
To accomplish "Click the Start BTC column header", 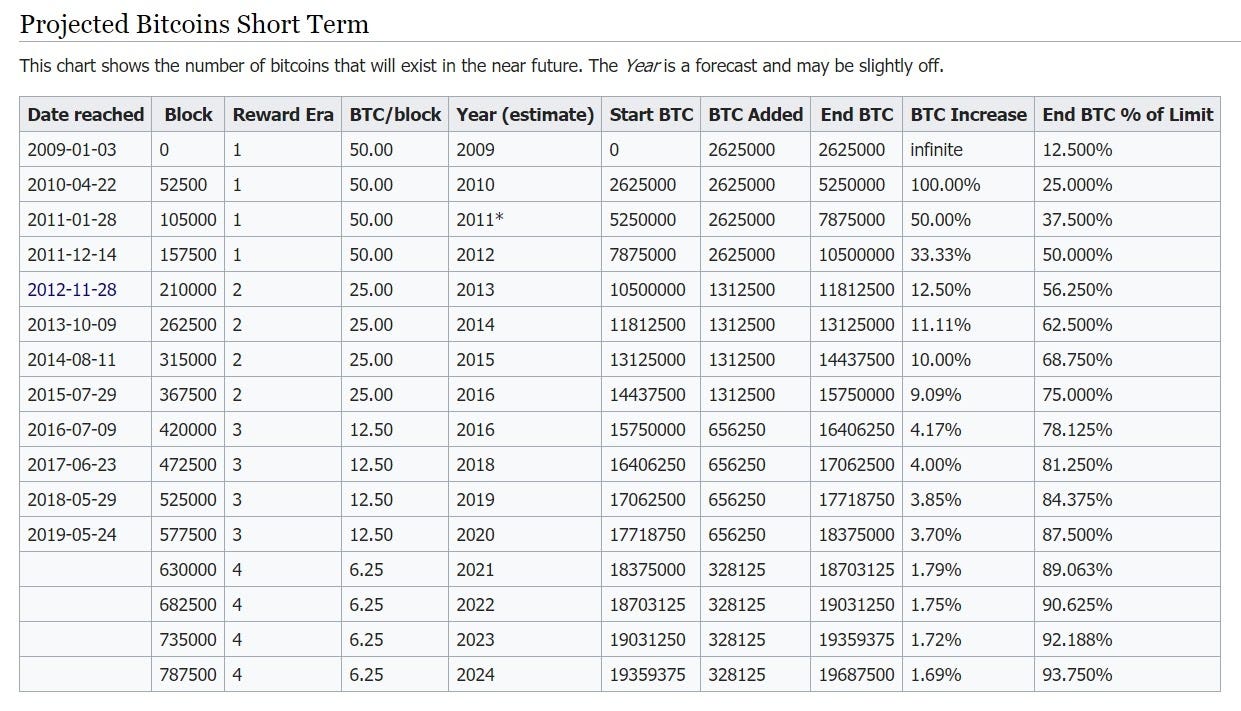I will (651, 115).
